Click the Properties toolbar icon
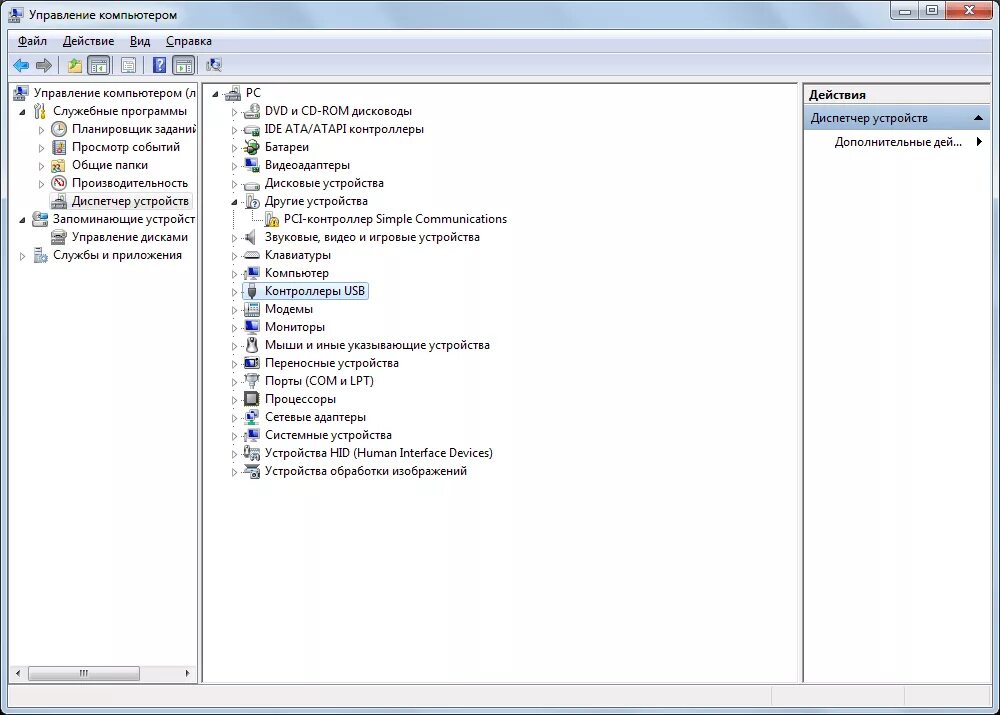The height and width of the screenshot is (715, 1000). (129, 65)
